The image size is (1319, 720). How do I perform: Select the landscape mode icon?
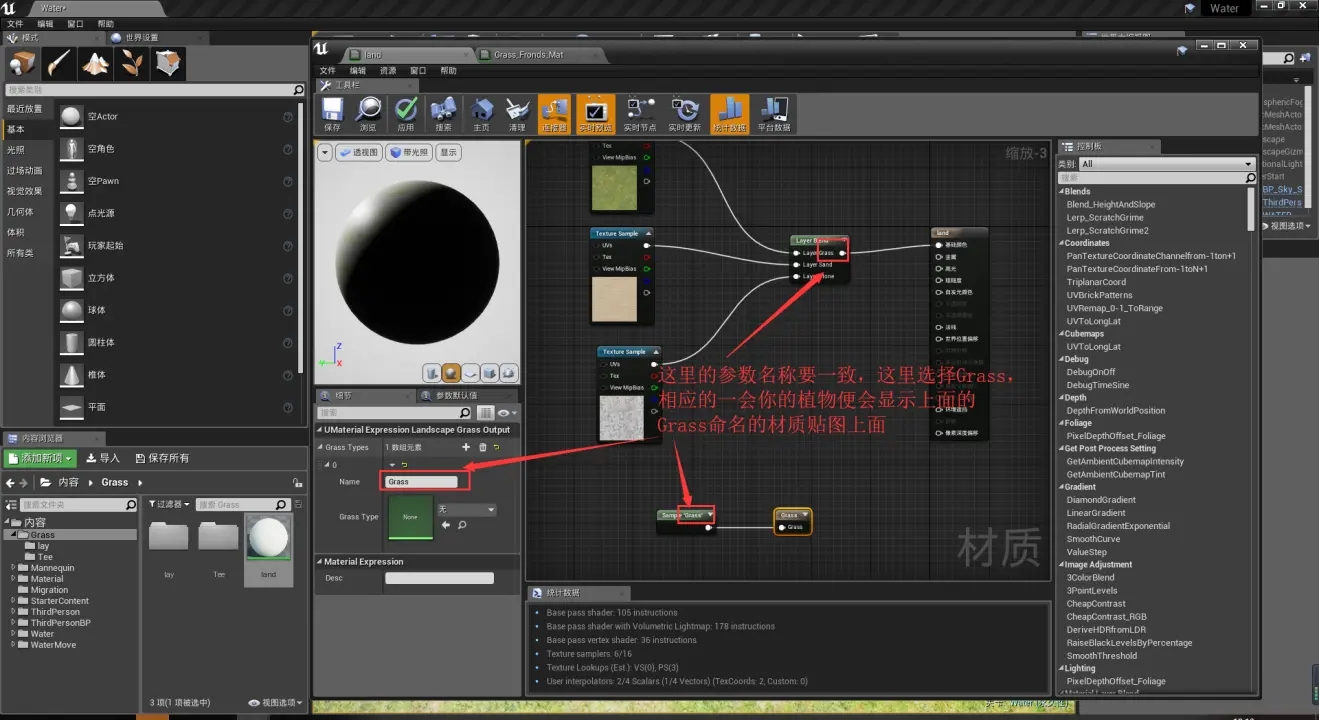coord(95,63)
